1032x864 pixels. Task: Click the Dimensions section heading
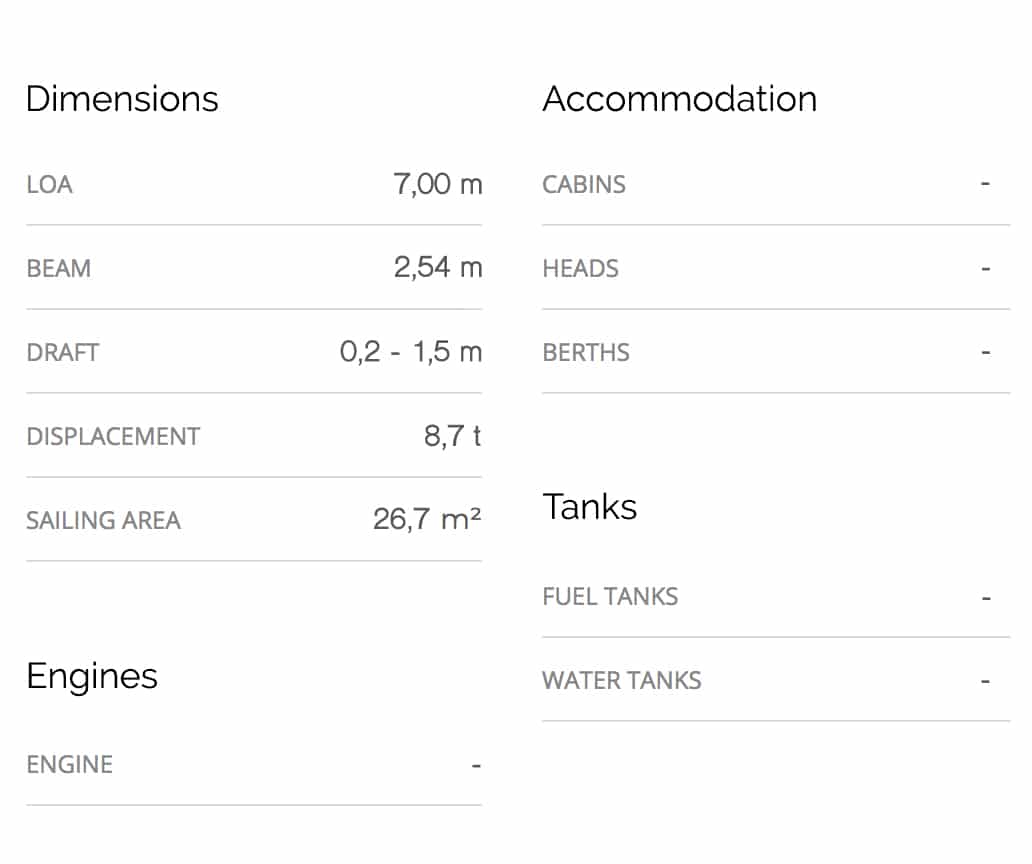(122, 99)
